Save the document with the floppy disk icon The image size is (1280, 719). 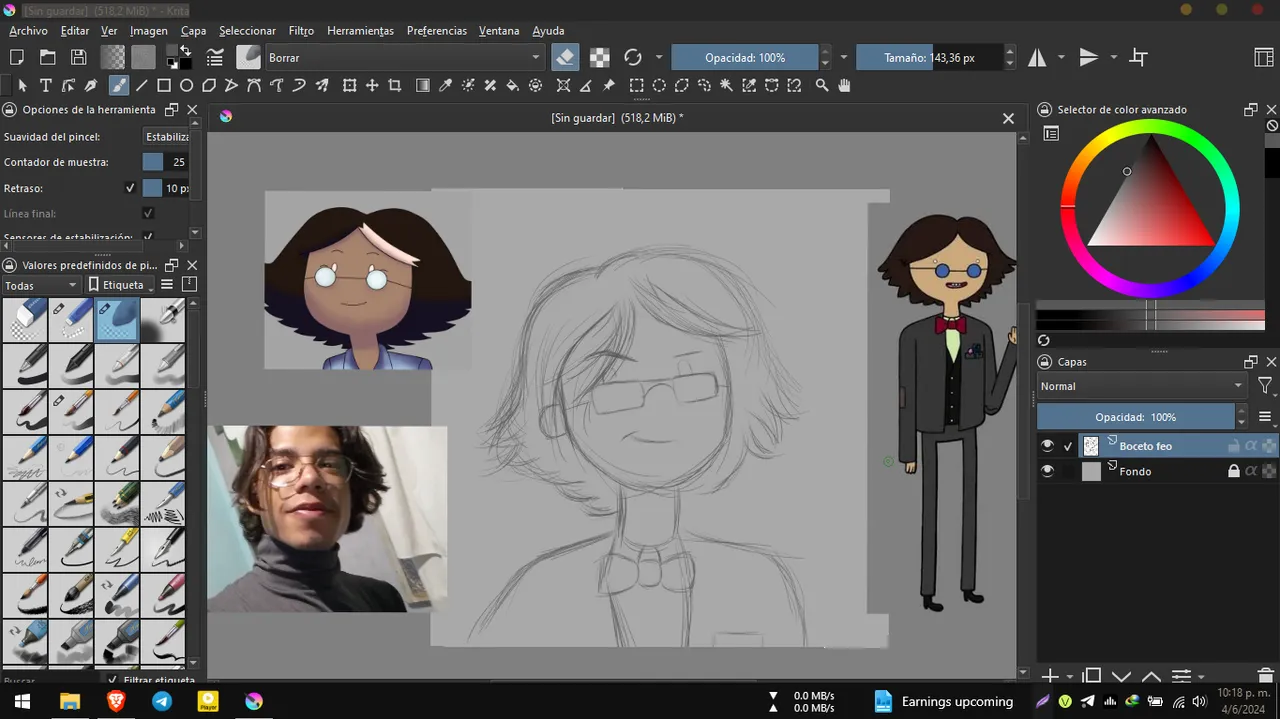[x=78, y=58]
